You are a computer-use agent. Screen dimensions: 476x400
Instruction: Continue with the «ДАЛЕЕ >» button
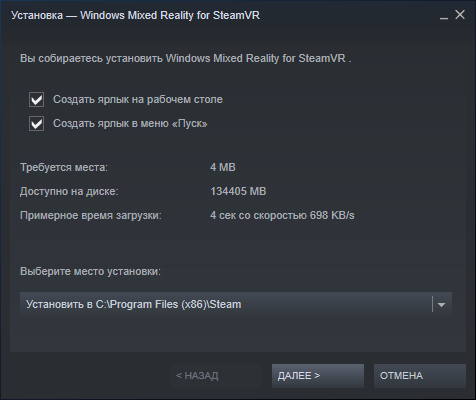tap(318, 376)
